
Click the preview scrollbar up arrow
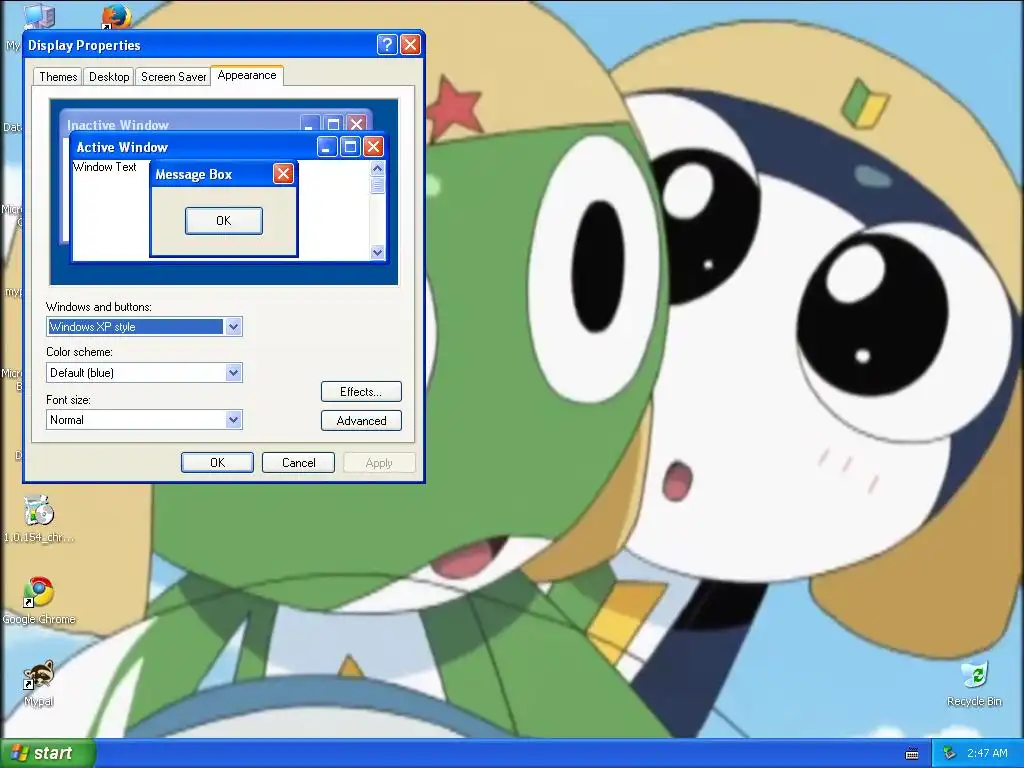[377, 168]
